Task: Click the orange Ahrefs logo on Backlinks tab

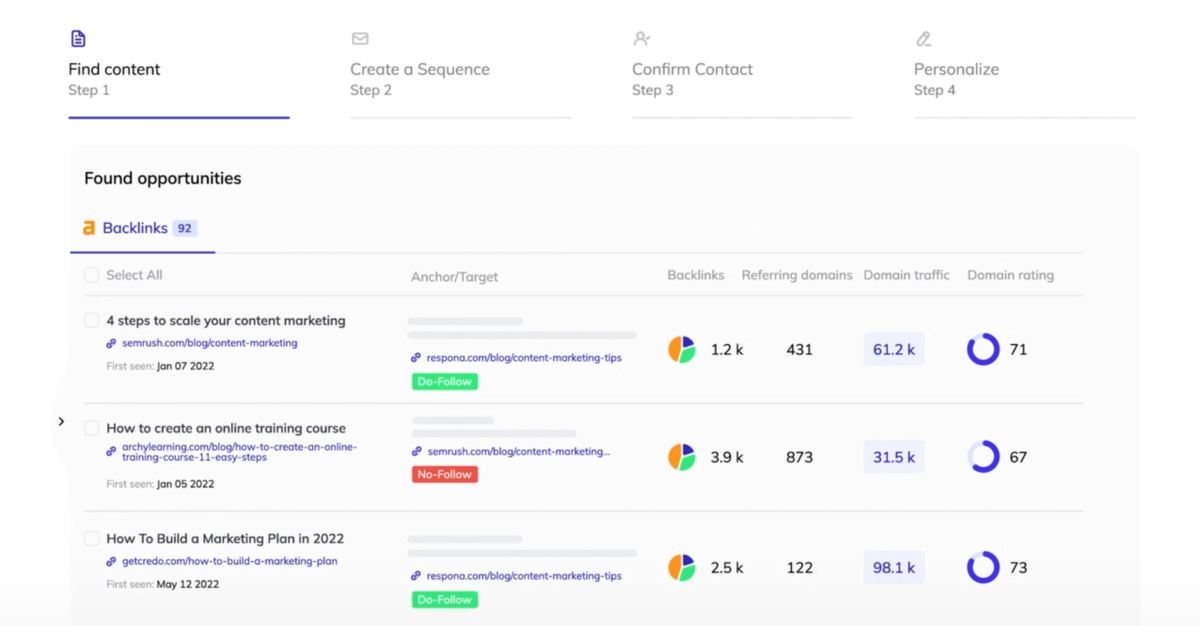Action: tap(87, 227)
